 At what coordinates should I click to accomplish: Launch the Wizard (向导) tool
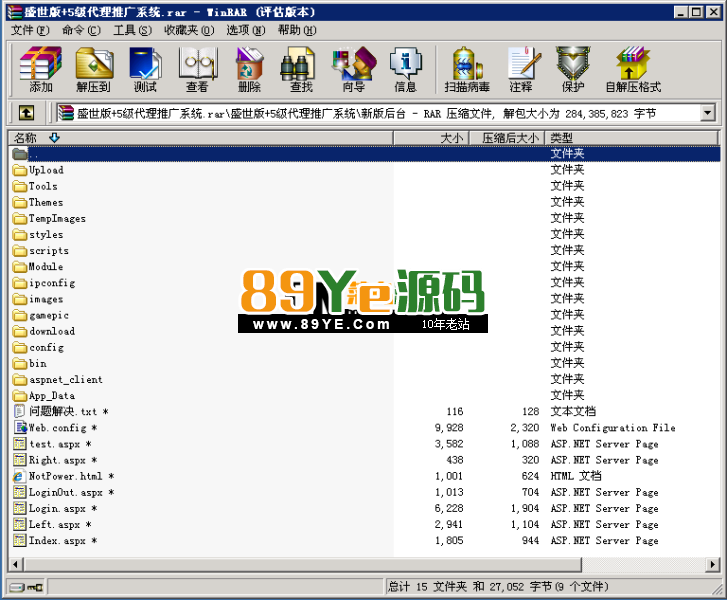click(354, 69)
